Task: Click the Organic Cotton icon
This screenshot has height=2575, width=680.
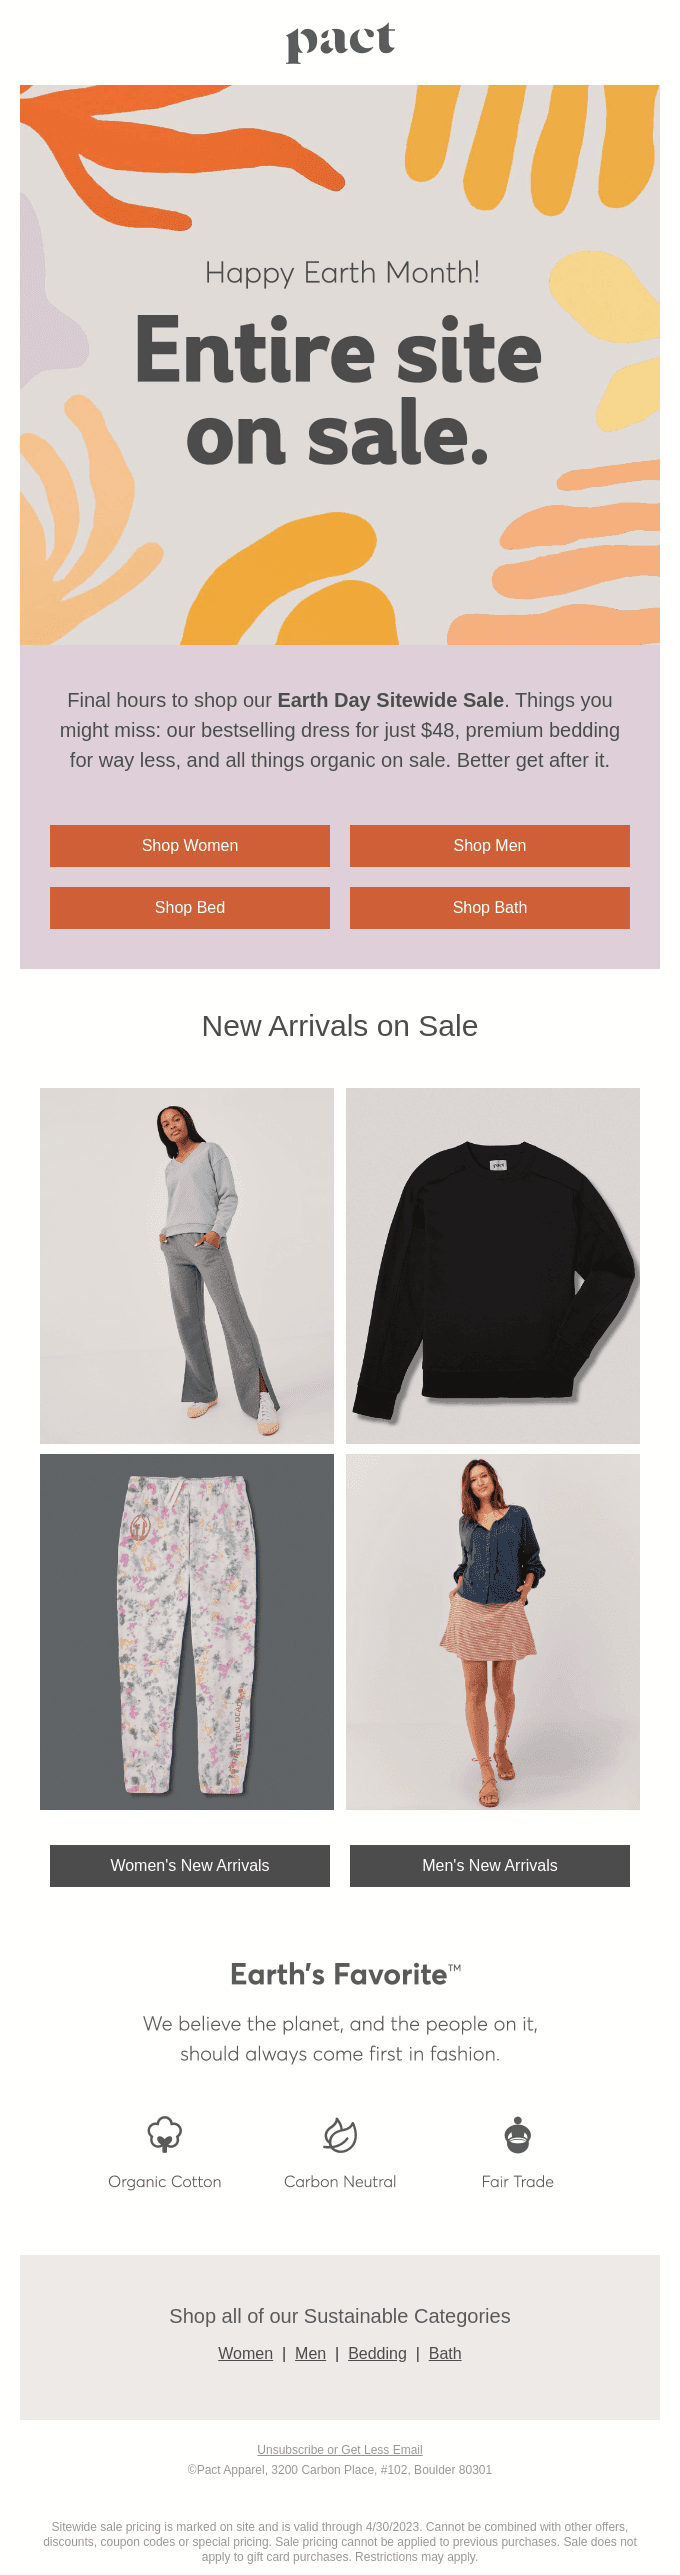Action: point(165,2135)
